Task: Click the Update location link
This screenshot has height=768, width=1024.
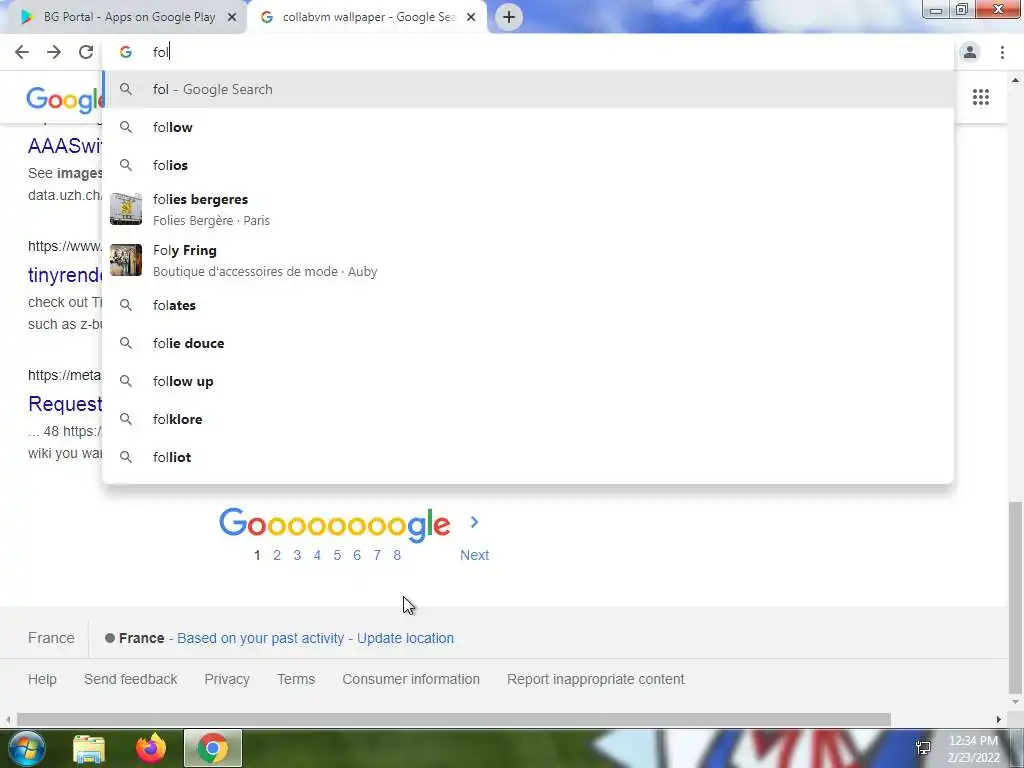Action: coord(405,638)
